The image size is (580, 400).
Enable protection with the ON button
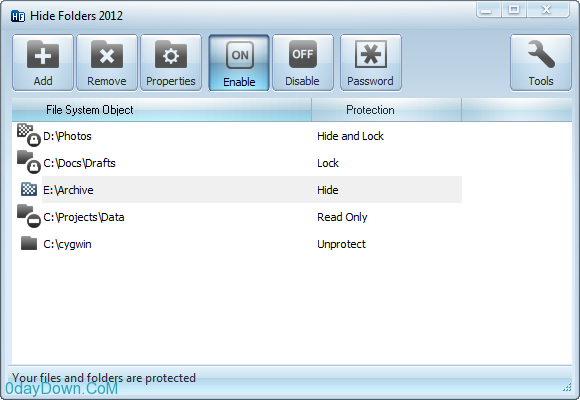(239, 63)
